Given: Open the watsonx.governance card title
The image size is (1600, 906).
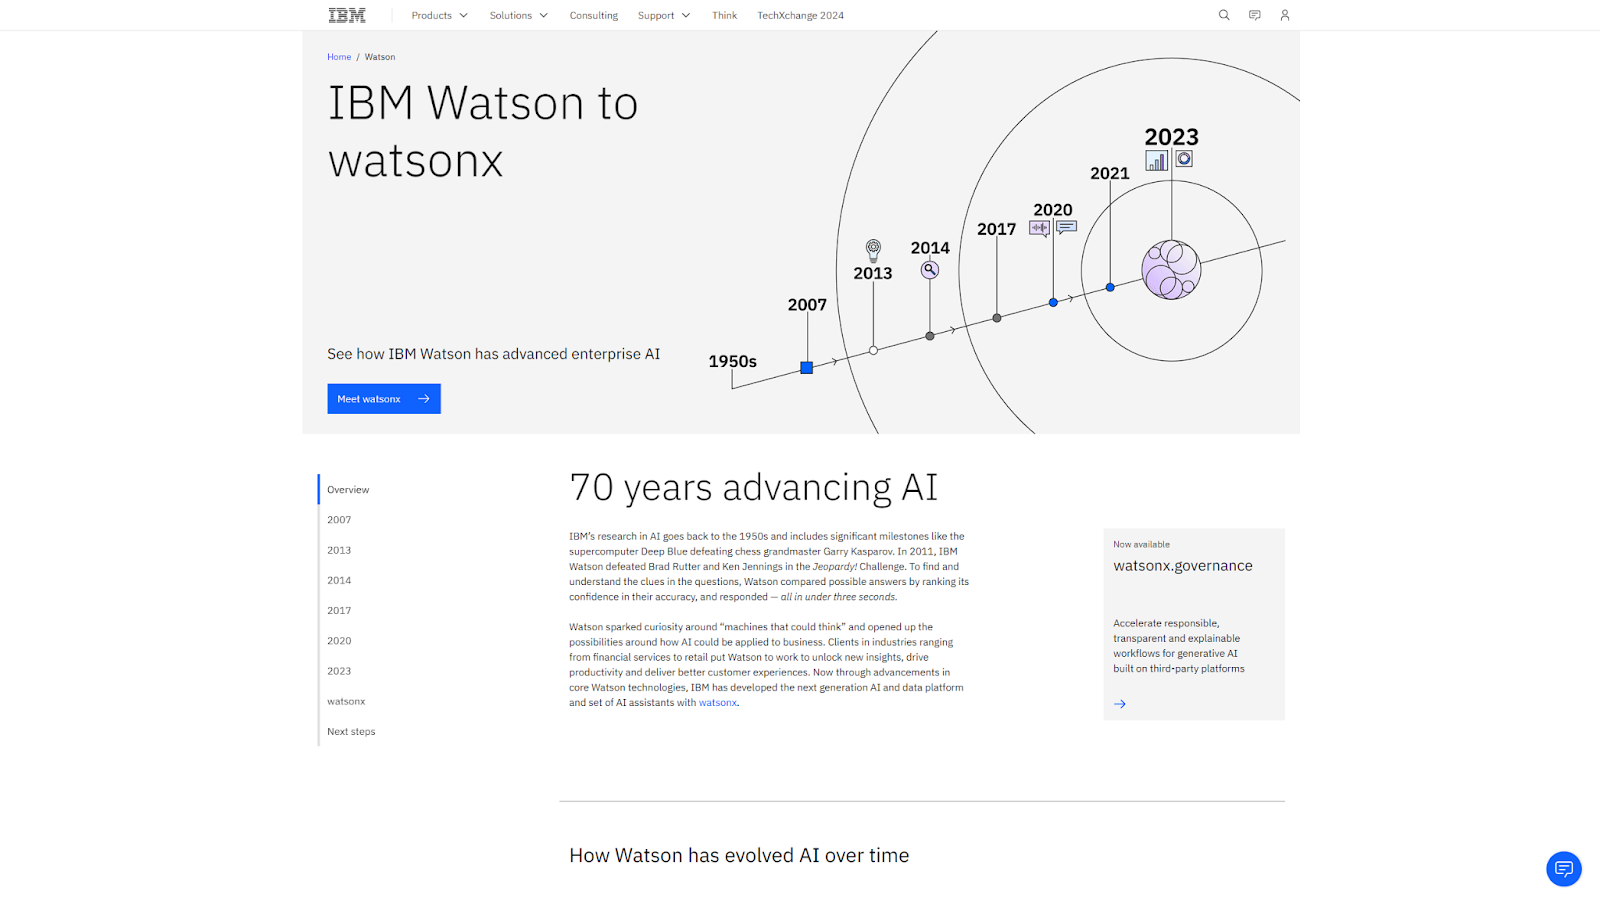Looking at the screenshot, I should [x=1183, y=566].
